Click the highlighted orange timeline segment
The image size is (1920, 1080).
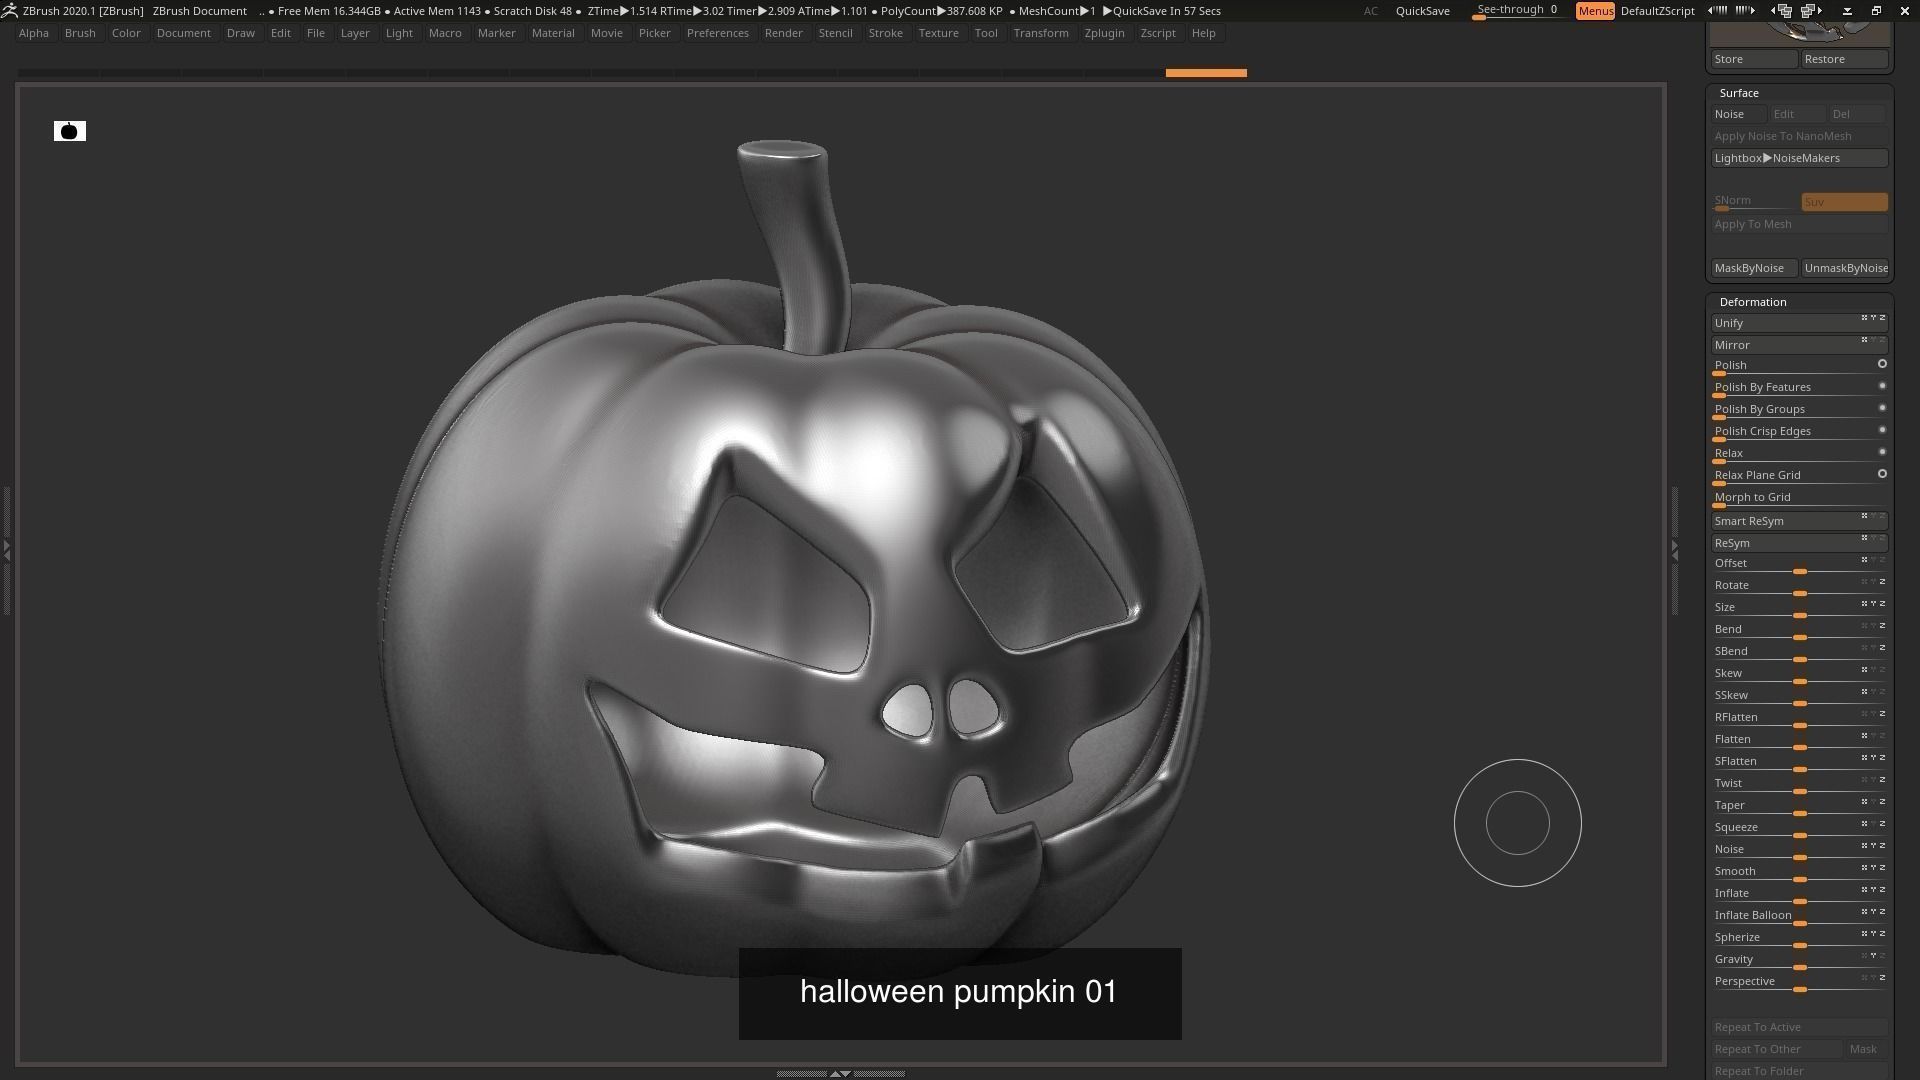pos(1206,73)
